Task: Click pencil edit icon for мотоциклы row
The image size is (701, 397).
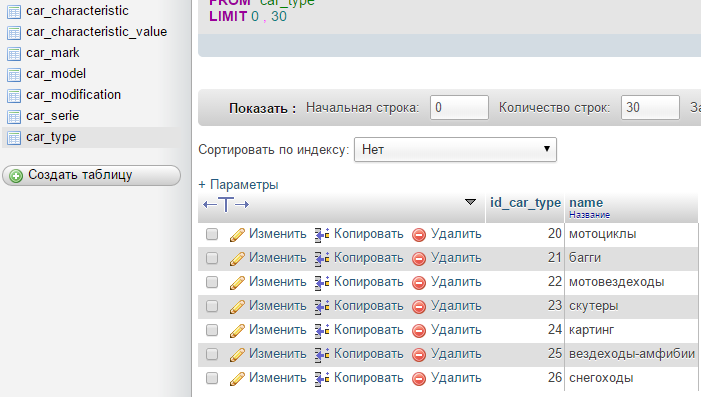Action: tap(237, 235)
